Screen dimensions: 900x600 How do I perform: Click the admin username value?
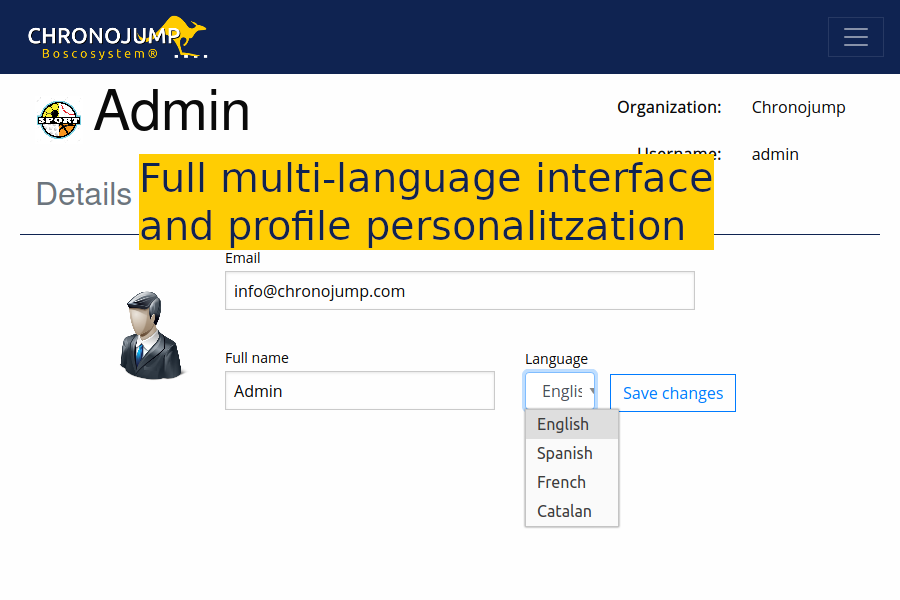(775, 154)
